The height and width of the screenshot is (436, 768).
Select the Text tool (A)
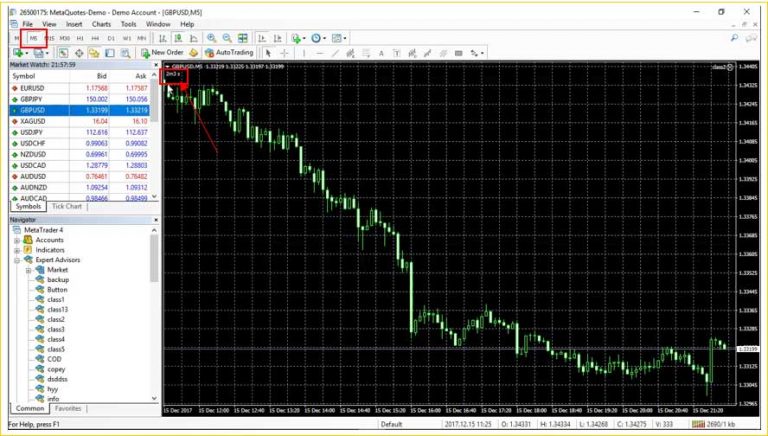coord(381,53)
